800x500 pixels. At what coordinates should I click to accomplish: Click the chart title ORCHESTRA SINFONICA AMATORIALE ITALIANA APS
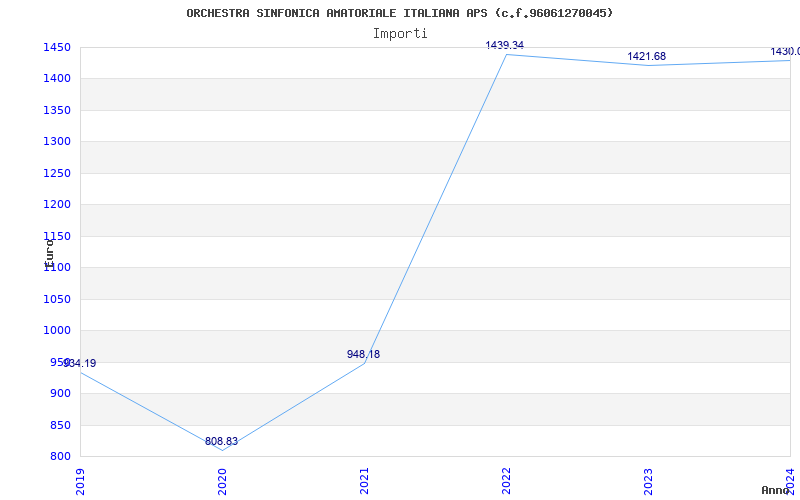coord(399,13)
